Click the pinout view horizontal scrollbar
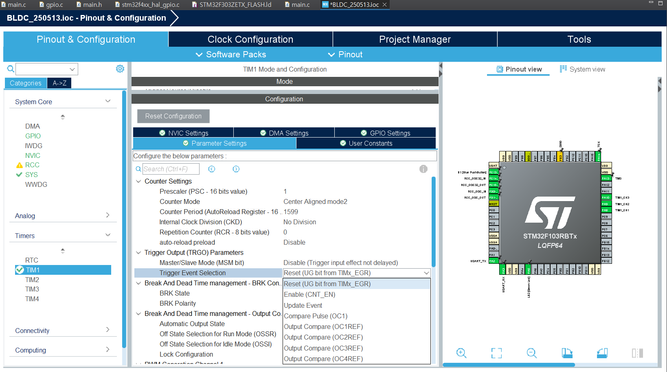 click(509, 365)
